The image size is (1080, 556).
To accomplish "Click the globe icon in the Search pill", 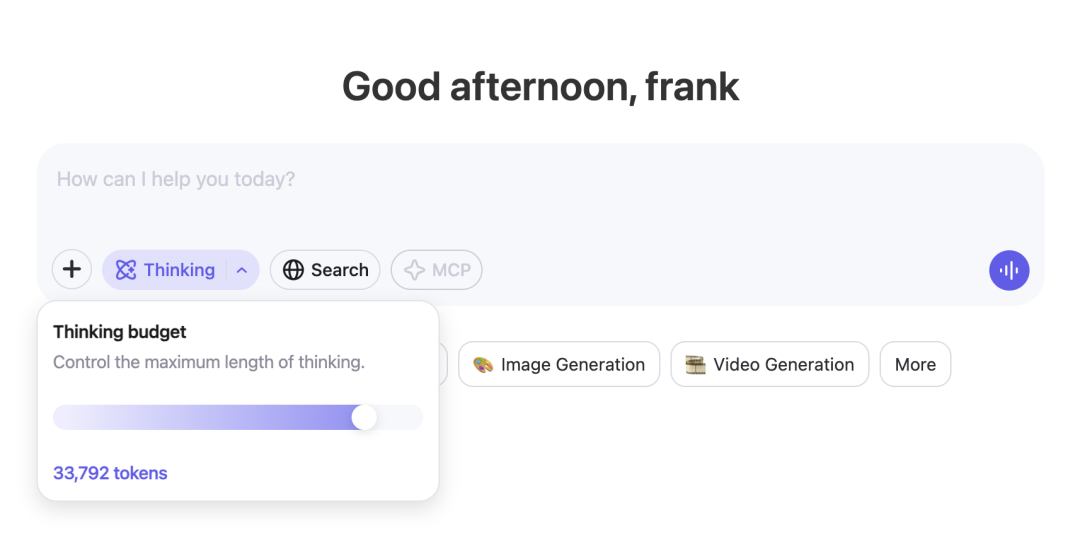I will [293, 270].
